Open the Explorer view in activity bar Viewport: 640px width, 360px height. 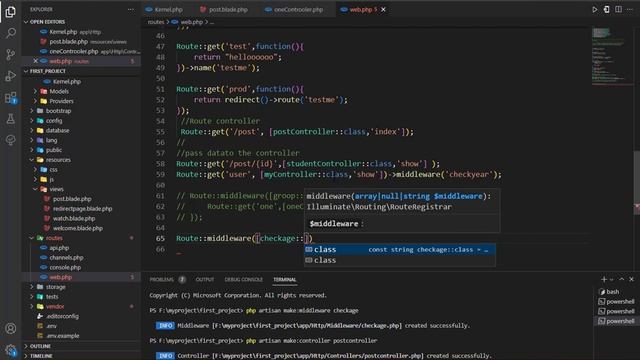coord(11,12)
